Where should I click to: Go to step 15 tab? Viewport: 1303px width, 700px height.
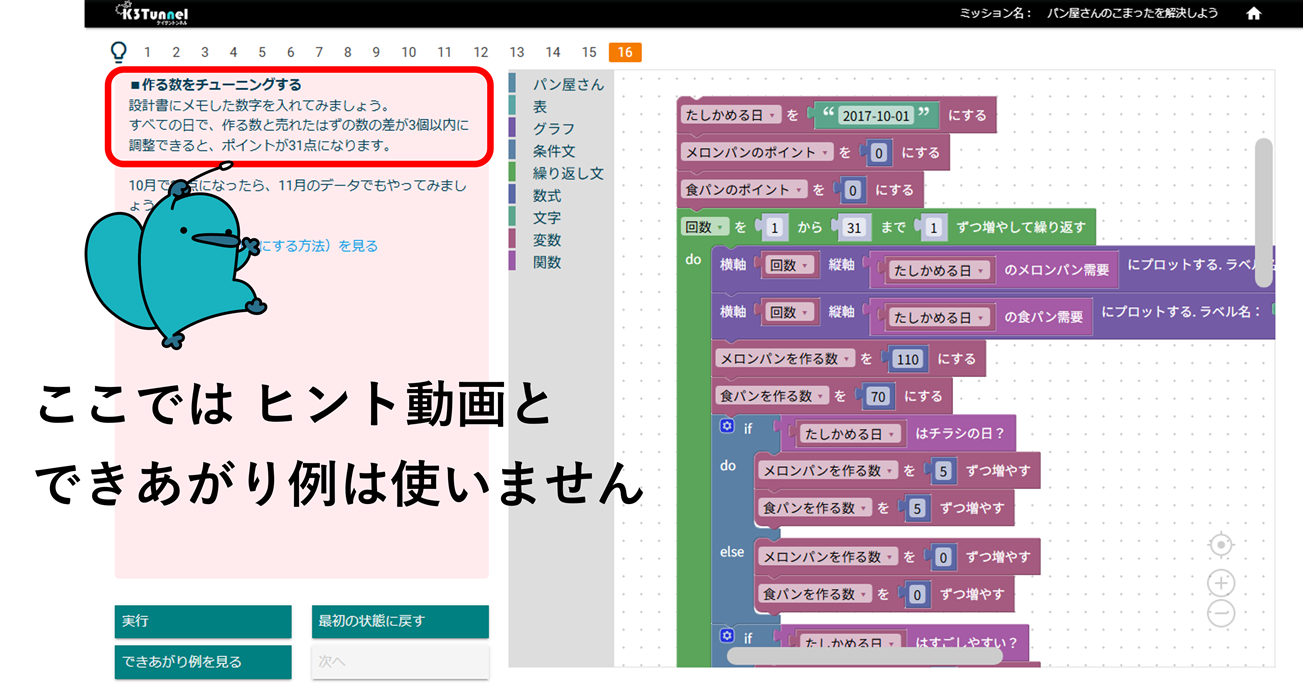pyautogui.click(x=589, y=52)
